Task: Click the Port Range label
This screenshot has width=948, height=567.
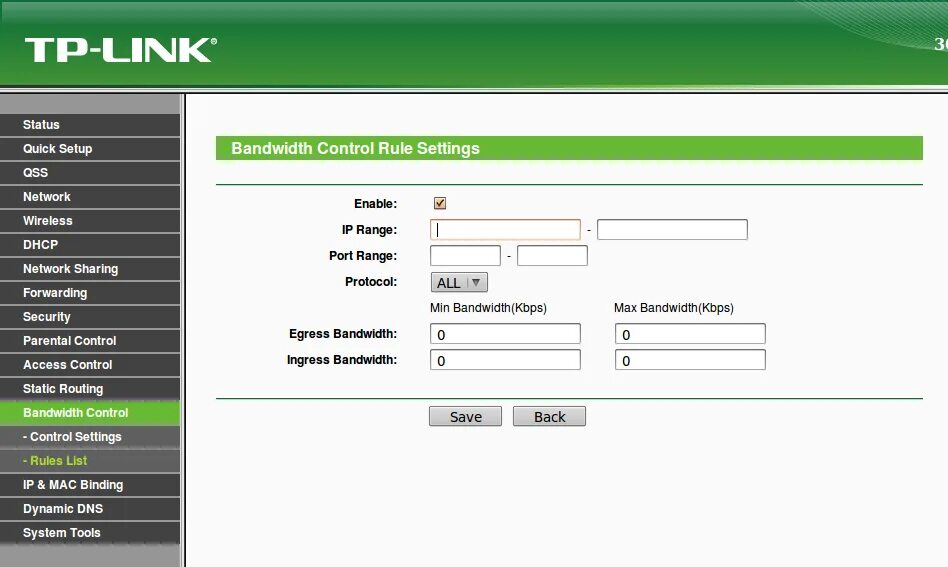Action: (363, 256)
